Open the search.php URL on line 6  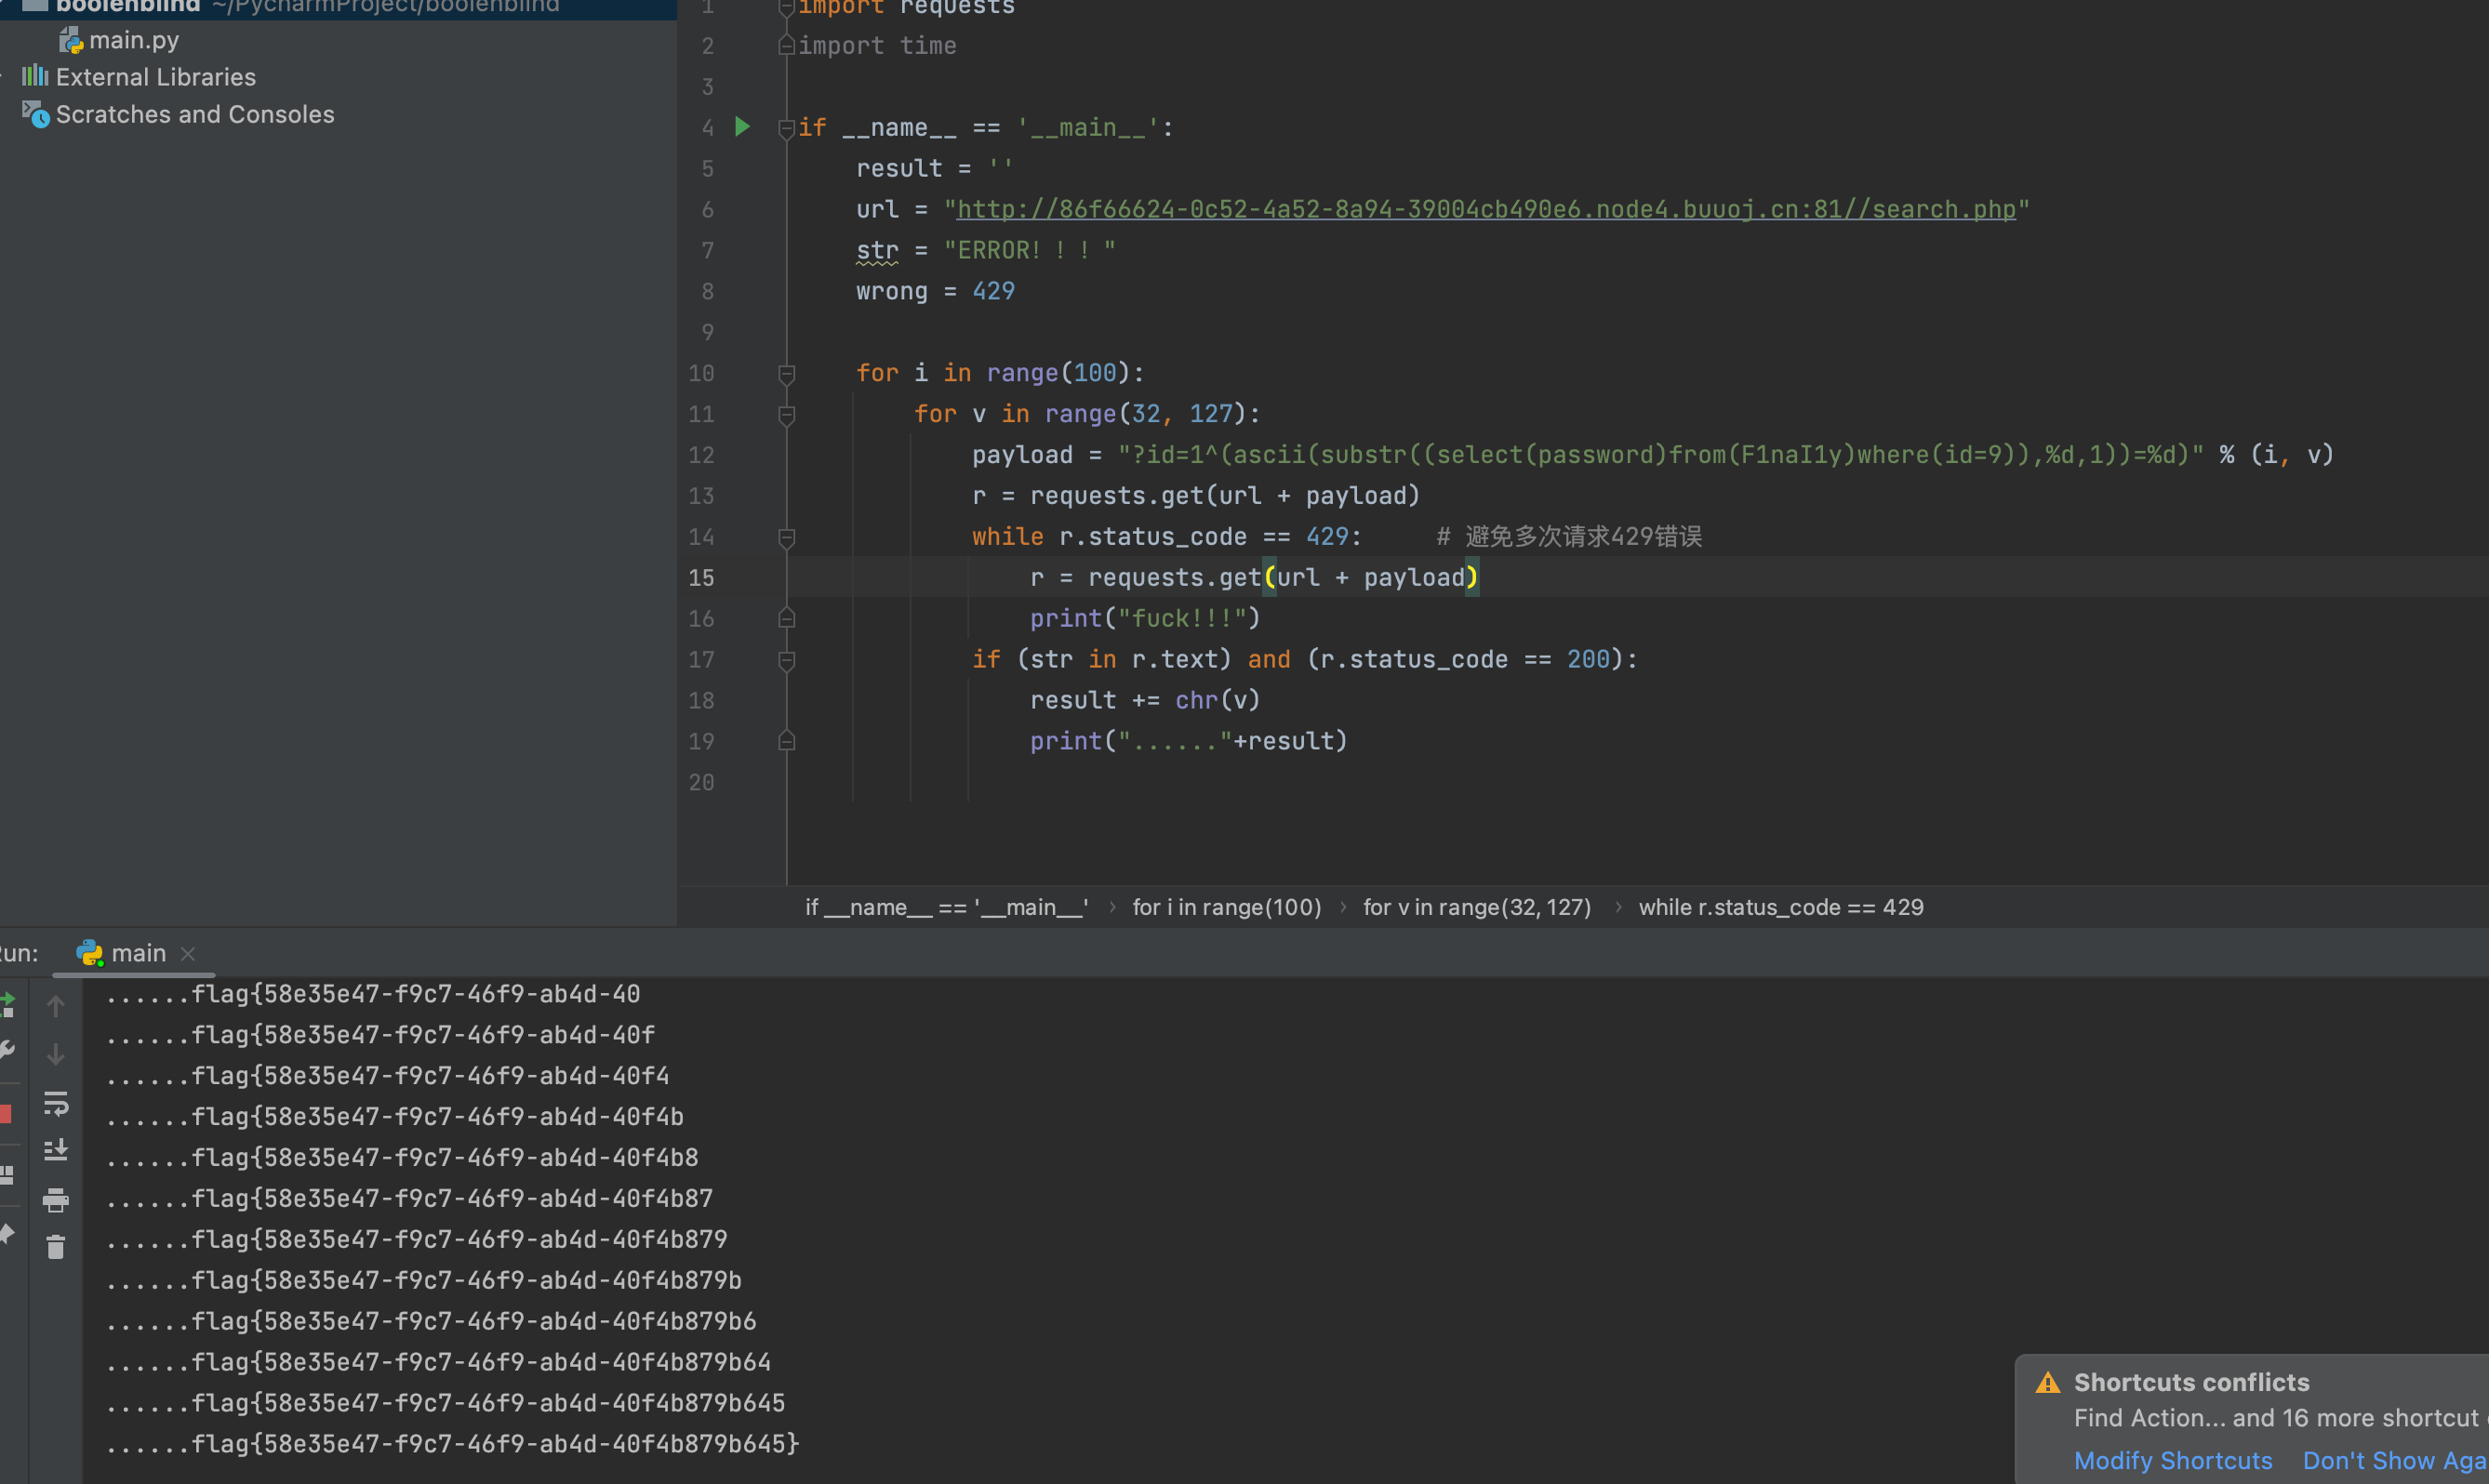click(1487, 209)
